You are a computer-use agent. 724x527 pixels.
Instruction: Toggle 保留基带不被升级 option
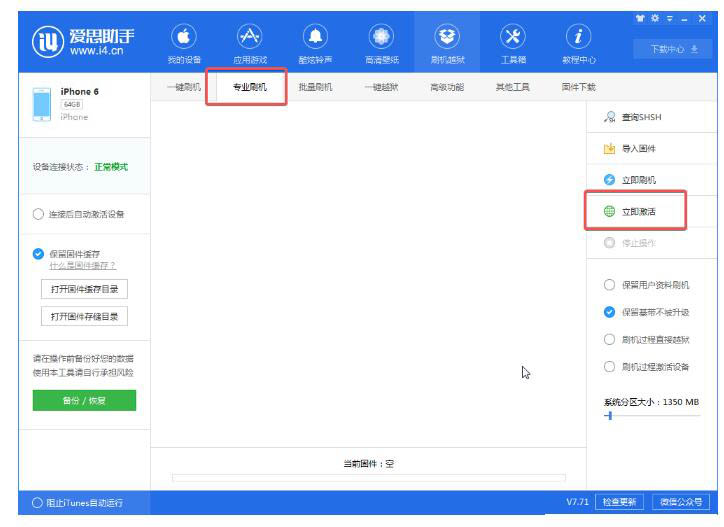tap(609, 312)
